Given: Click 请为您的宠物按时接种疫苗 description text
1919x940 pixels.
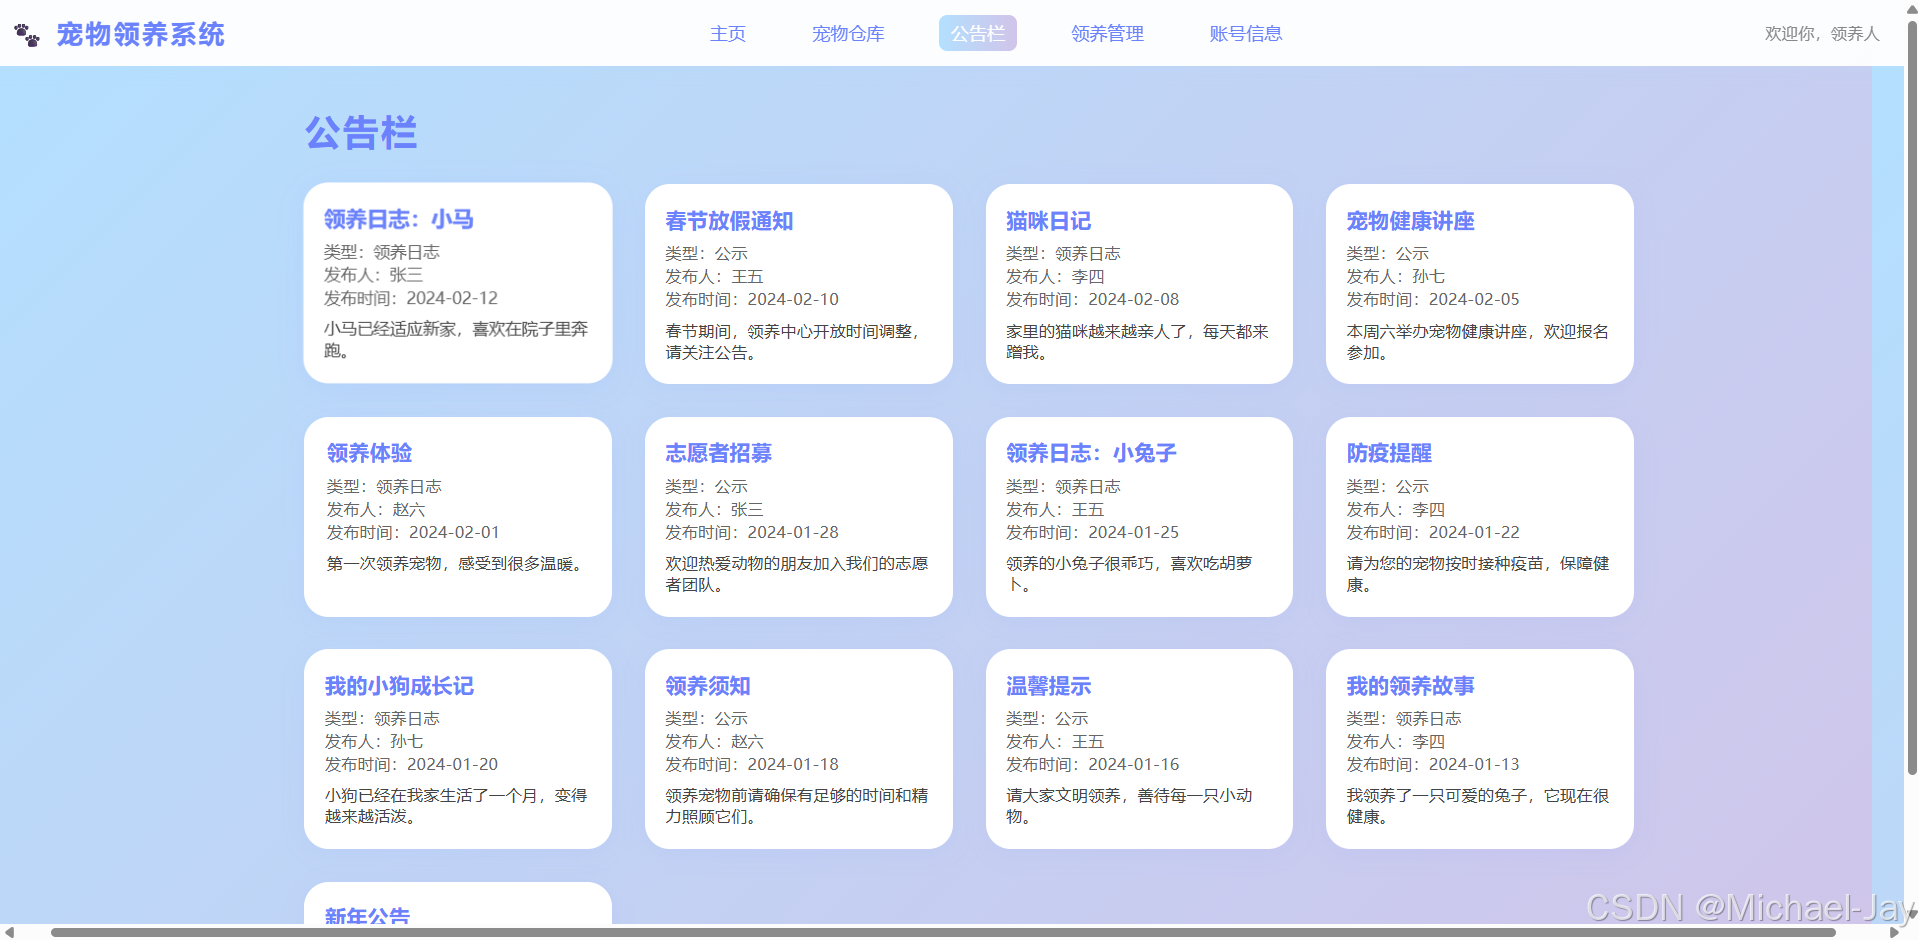Looking at the screenshot, I should coord(1478,574).
